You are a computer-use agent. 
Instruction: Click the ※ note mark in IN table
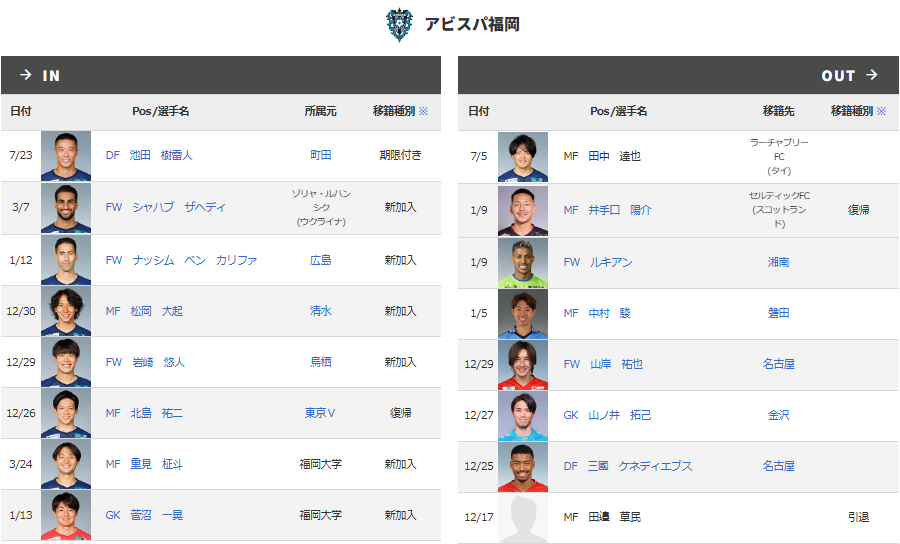(x=423, y=111)
